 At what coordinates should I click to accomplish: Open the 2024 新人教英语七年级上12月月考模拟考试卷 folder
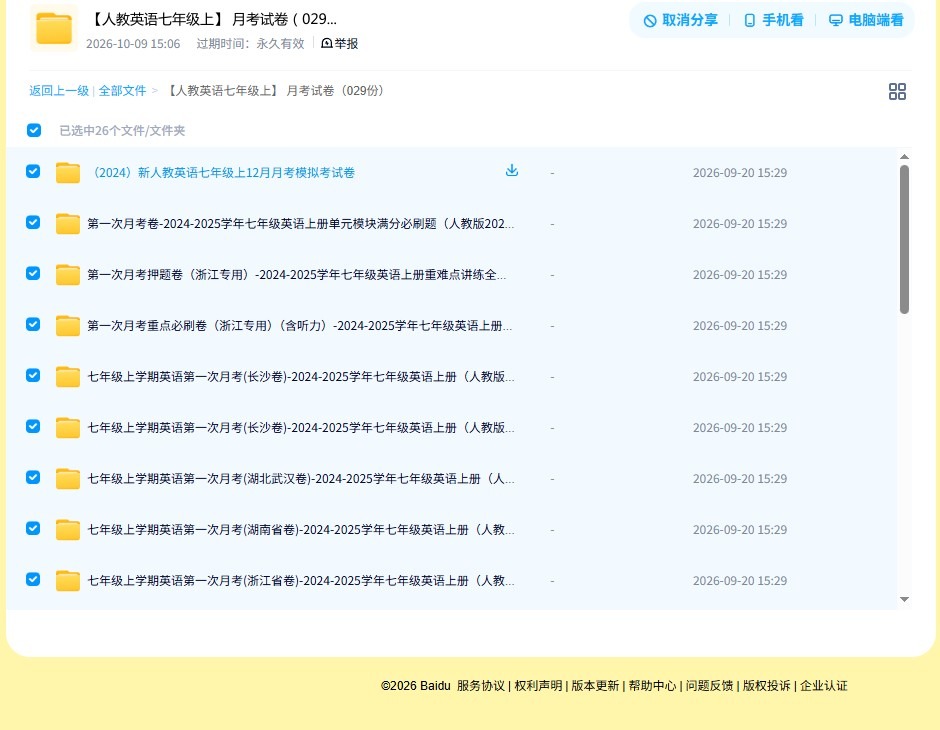221,173
